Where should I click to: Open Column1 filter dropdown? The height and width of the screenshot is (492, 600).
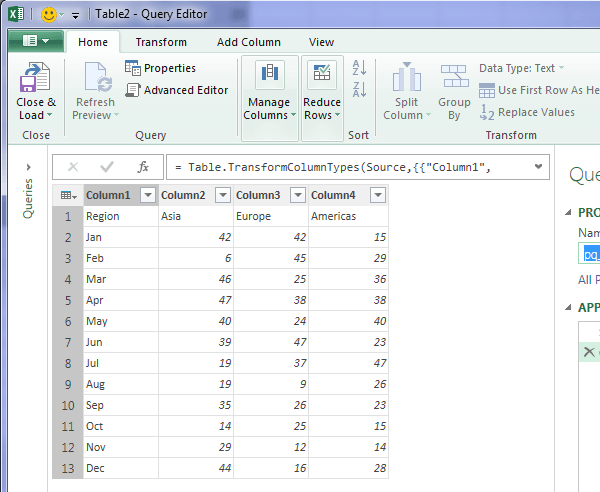[x=148, y=195]
